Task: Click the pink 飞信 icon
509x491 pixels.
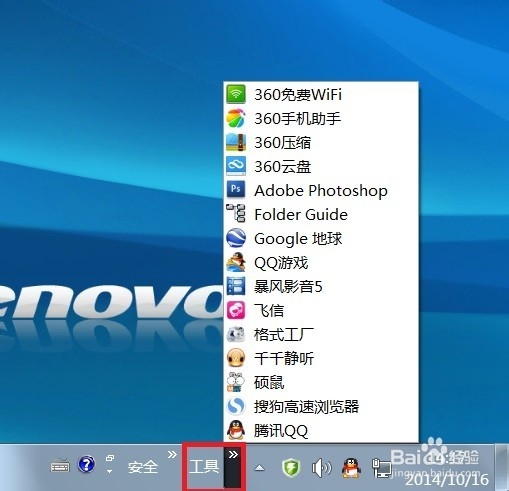Action: (236, 310)
